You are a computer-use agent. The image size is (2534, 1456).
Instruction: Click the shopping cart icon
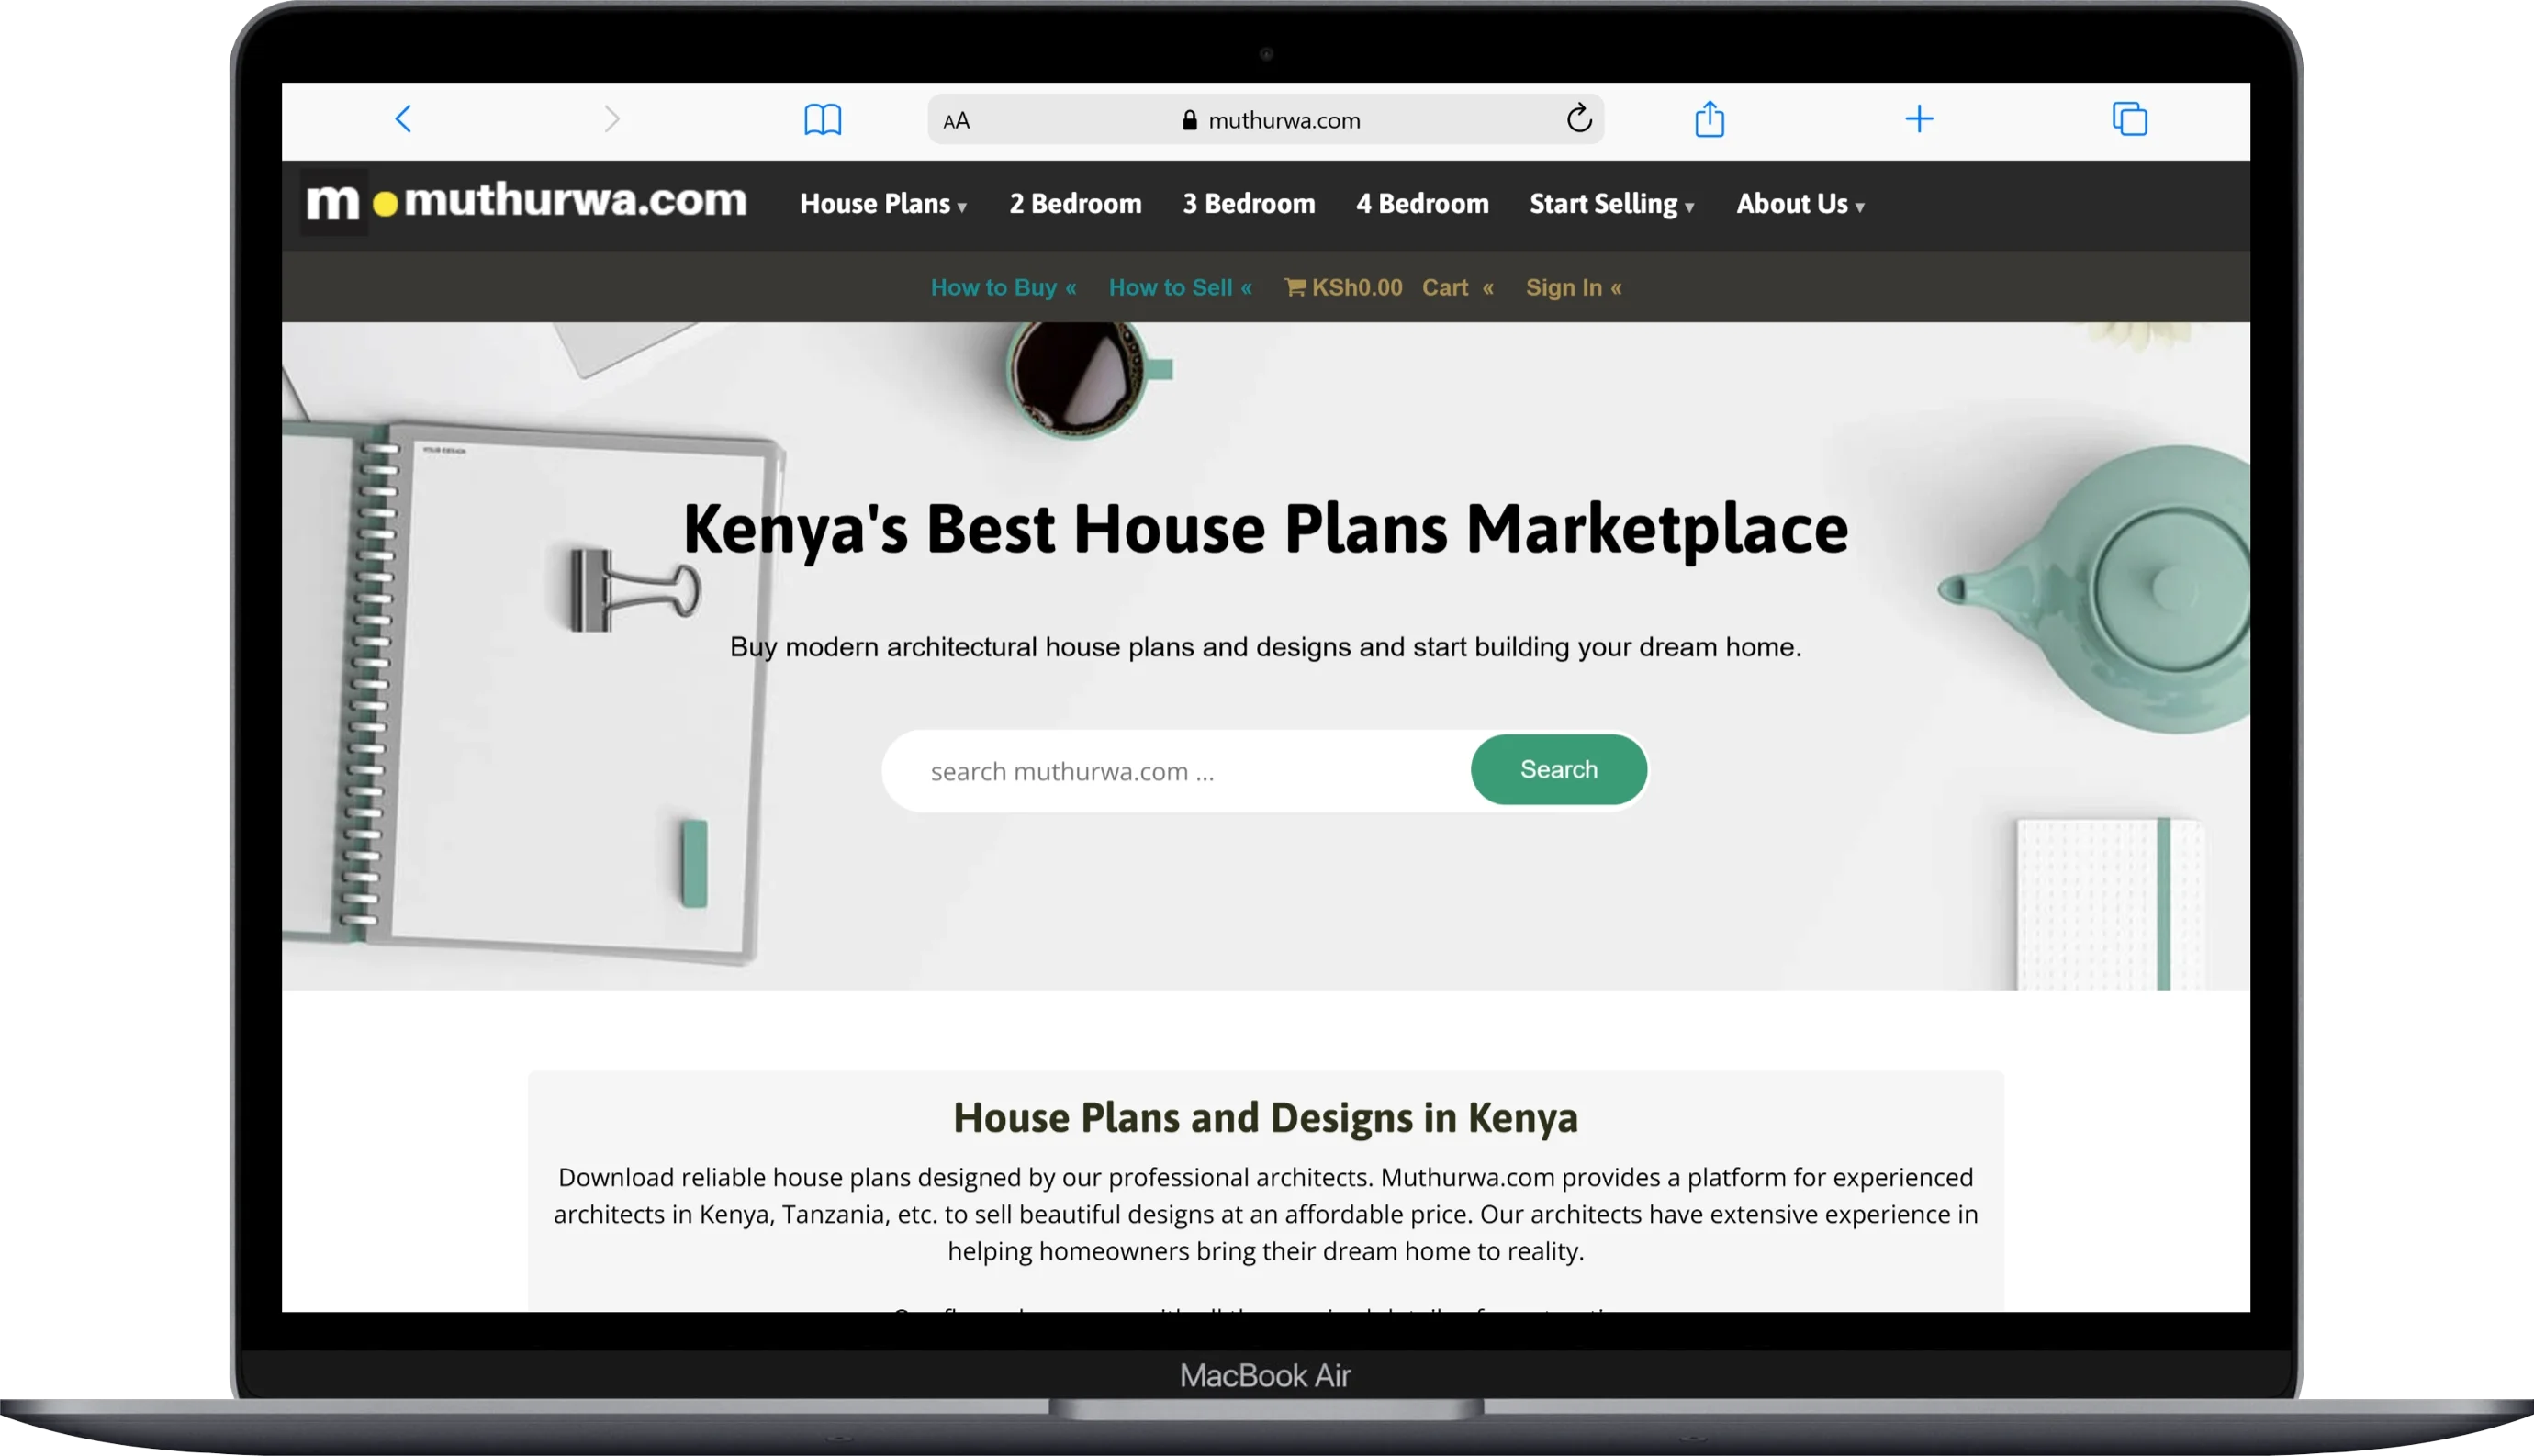1295,288
